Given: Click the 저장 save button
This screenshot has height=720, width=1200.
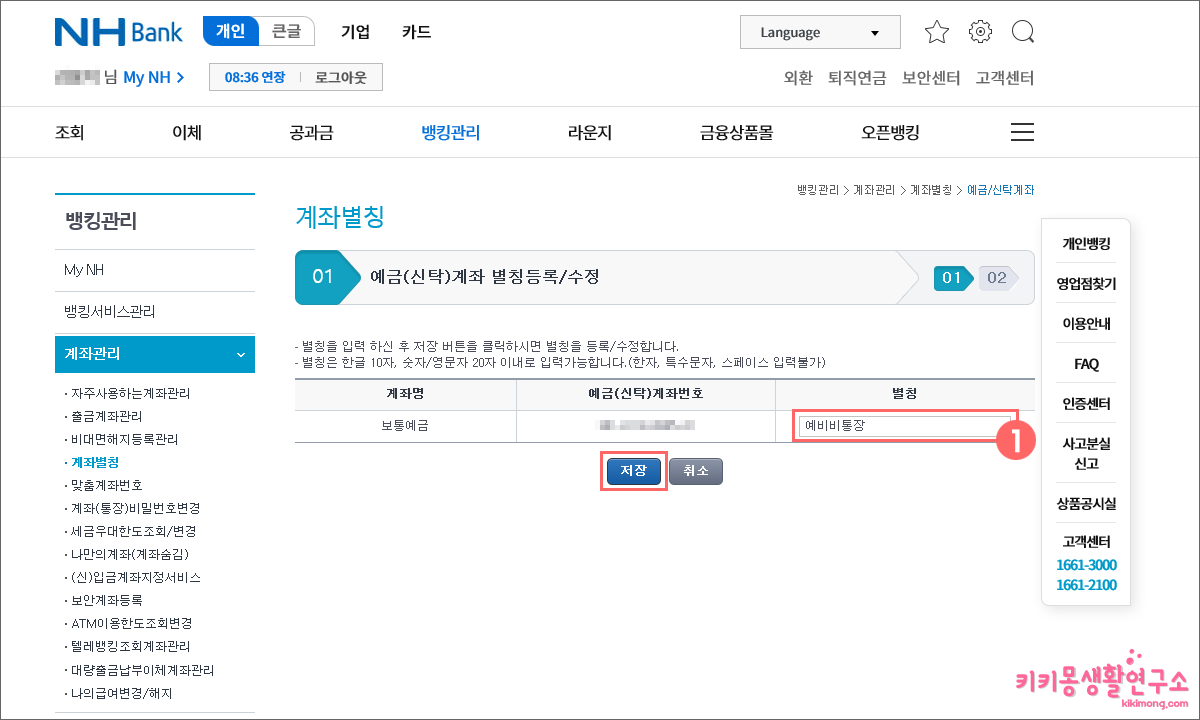Looking at the screenshot, I should pyautogui.click(x=633, y=470).
